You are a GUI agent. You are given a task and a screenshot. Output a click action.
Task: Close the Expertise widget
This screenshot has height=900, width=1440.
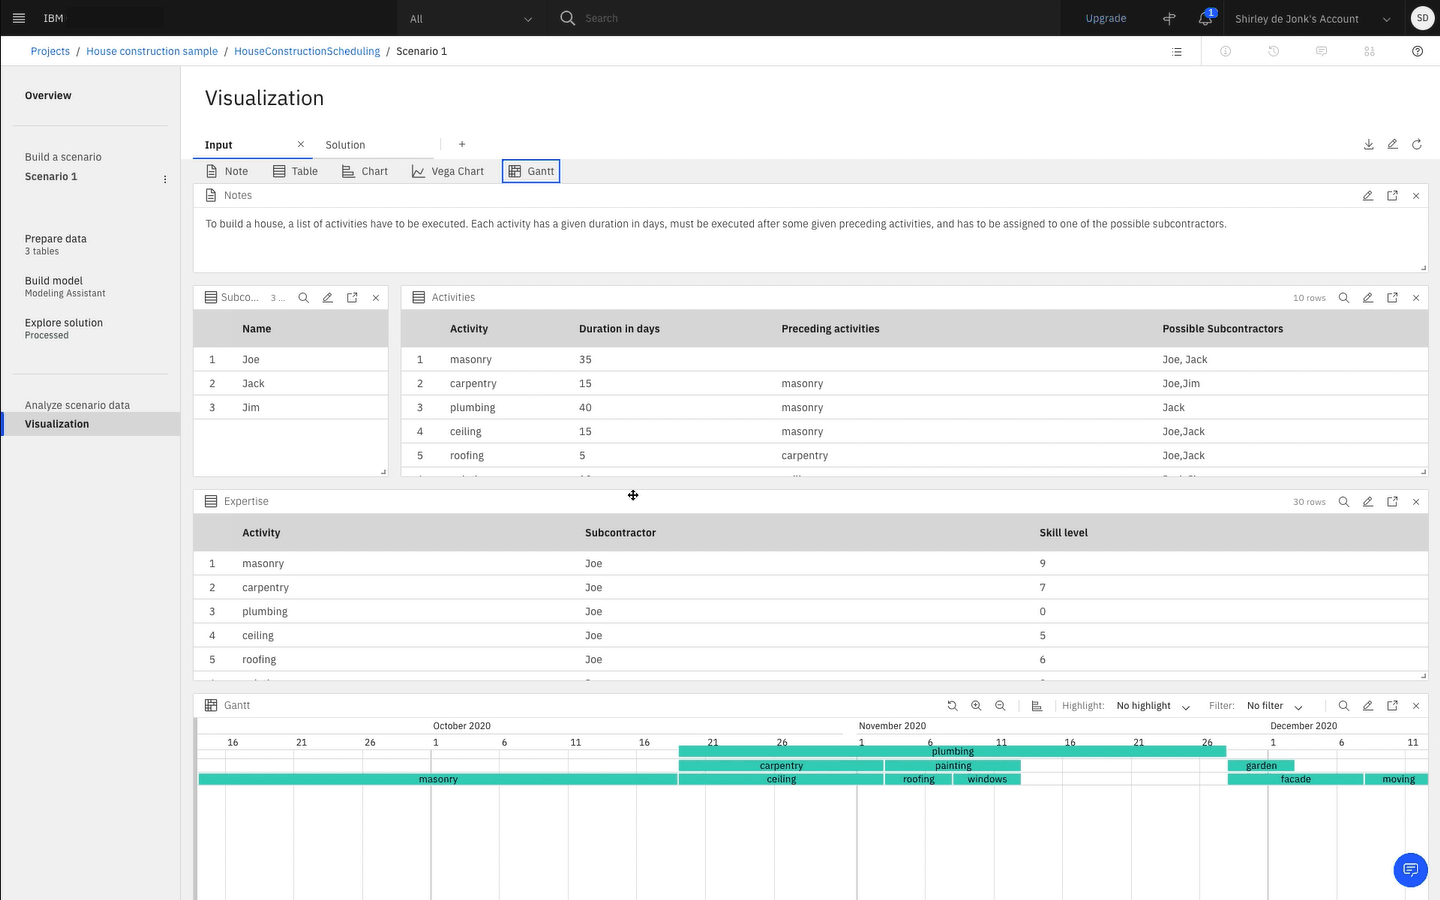pos(1416,502)
